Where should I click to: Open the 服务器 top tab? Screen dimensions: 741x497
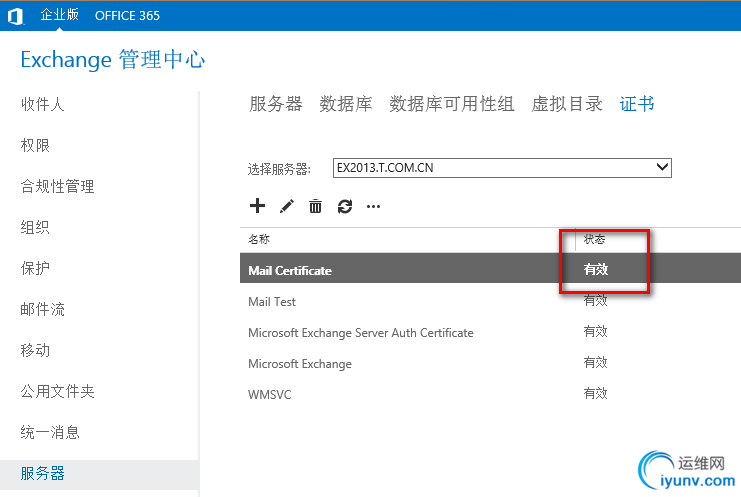275,104
